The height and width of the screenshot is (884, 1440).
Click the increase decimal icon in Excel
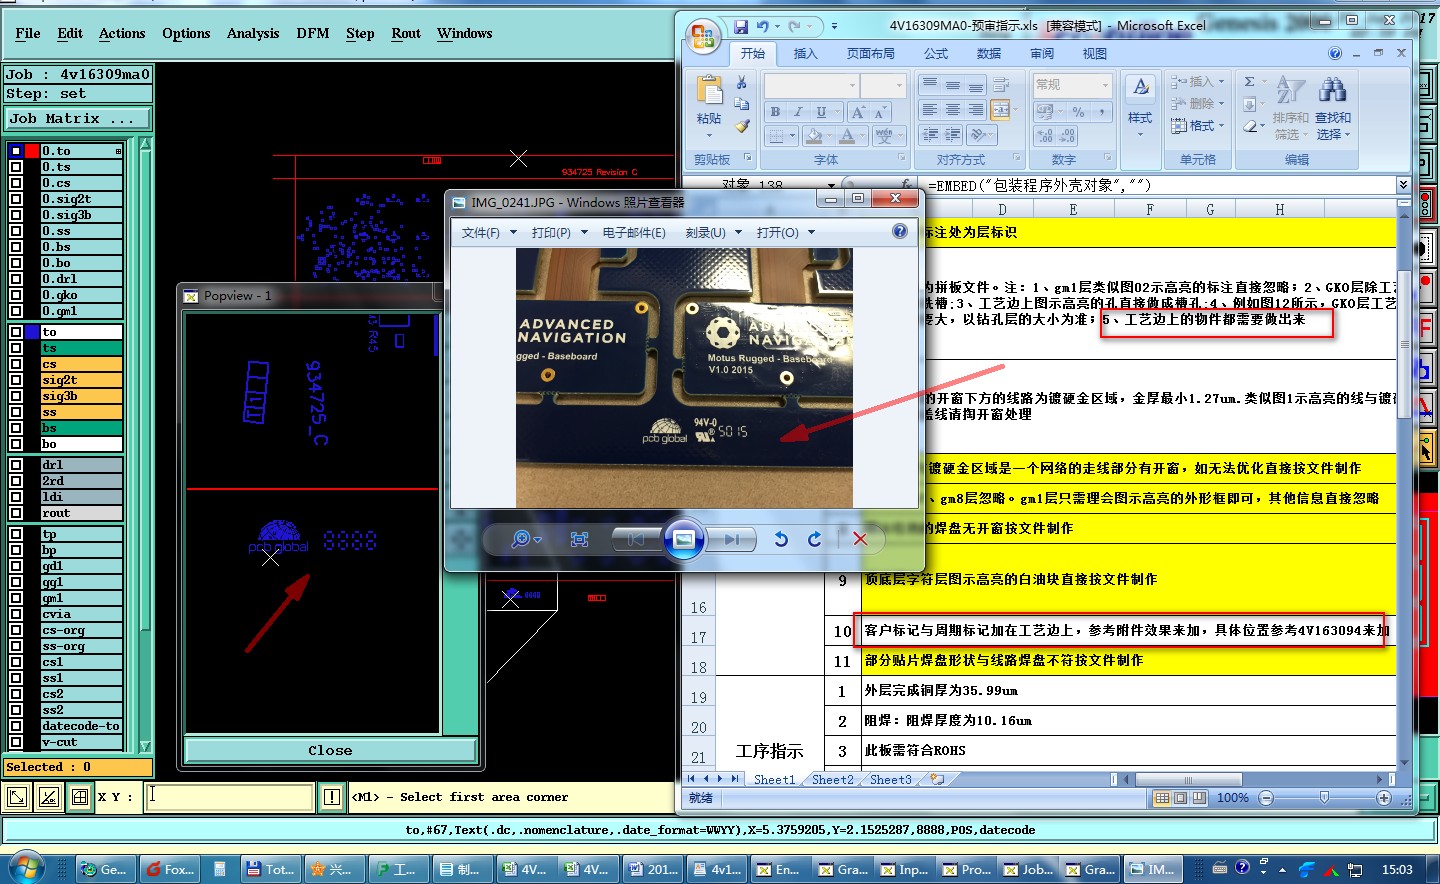coord(1045,135)
